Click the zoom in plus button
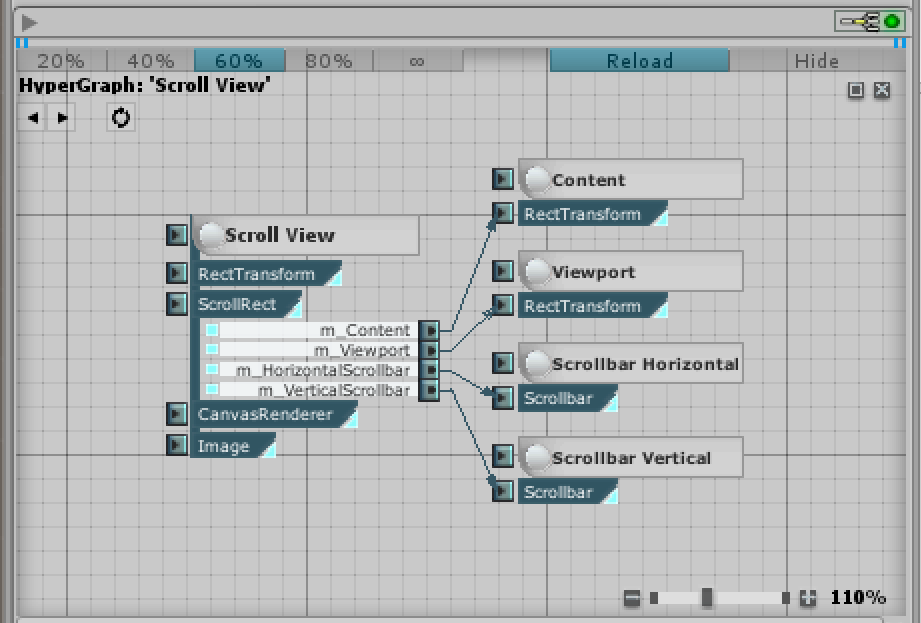921x623 pixels. (808, 598)
